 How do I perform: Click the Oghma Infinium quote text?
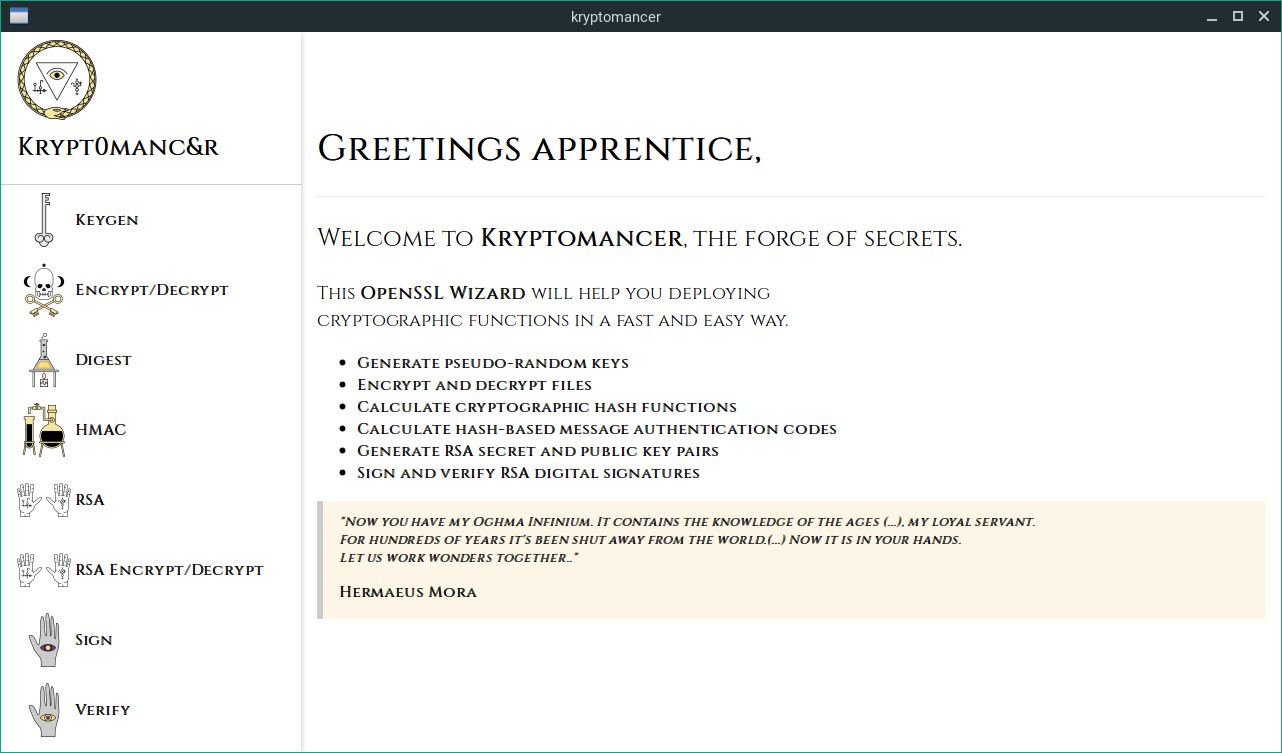687,540
